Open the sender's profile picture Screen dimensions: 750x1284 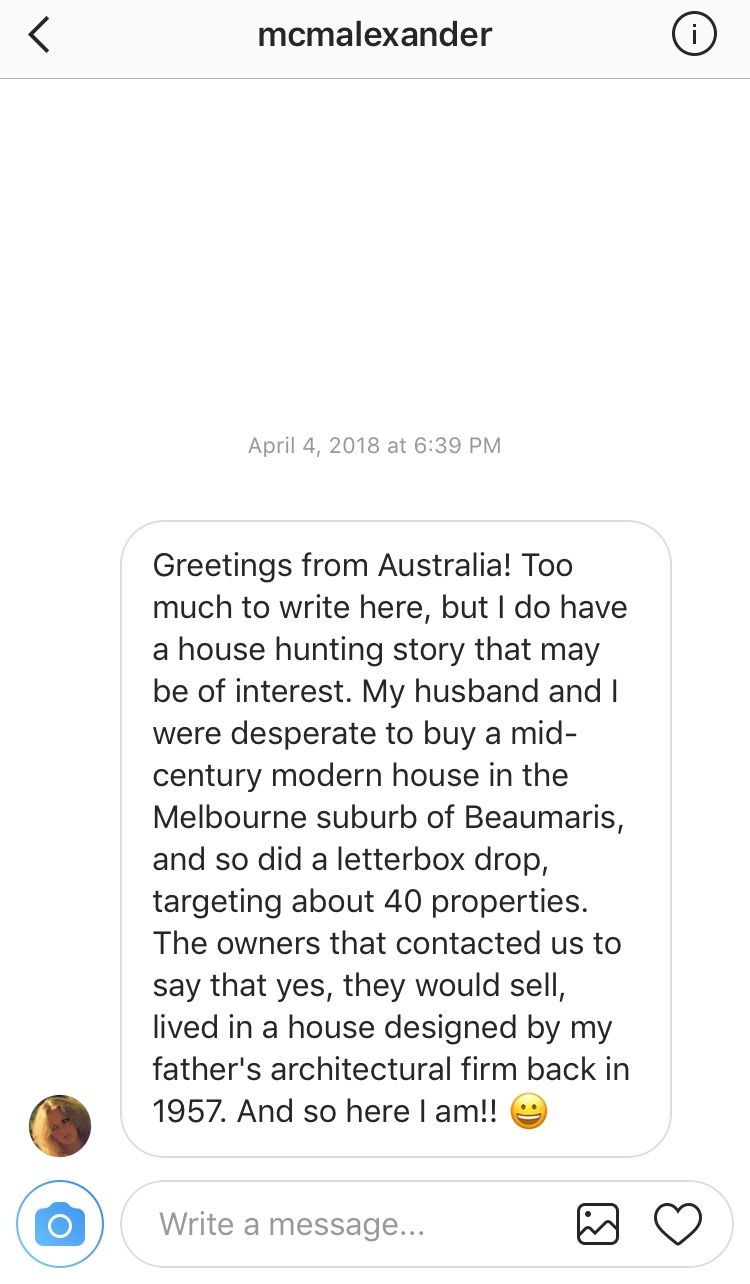pos(60,1125)
